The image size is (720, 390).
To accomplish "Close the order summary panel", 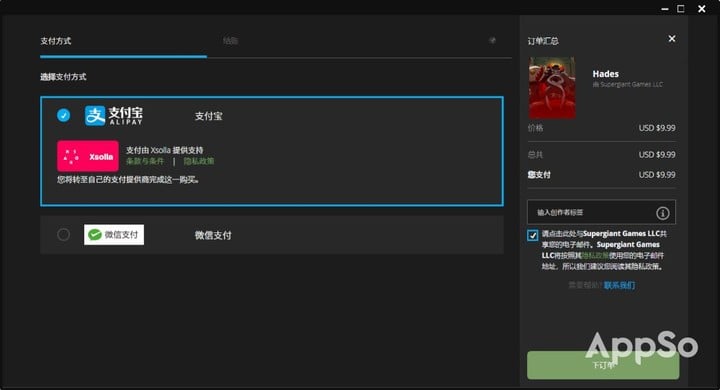I will [672, 39].
